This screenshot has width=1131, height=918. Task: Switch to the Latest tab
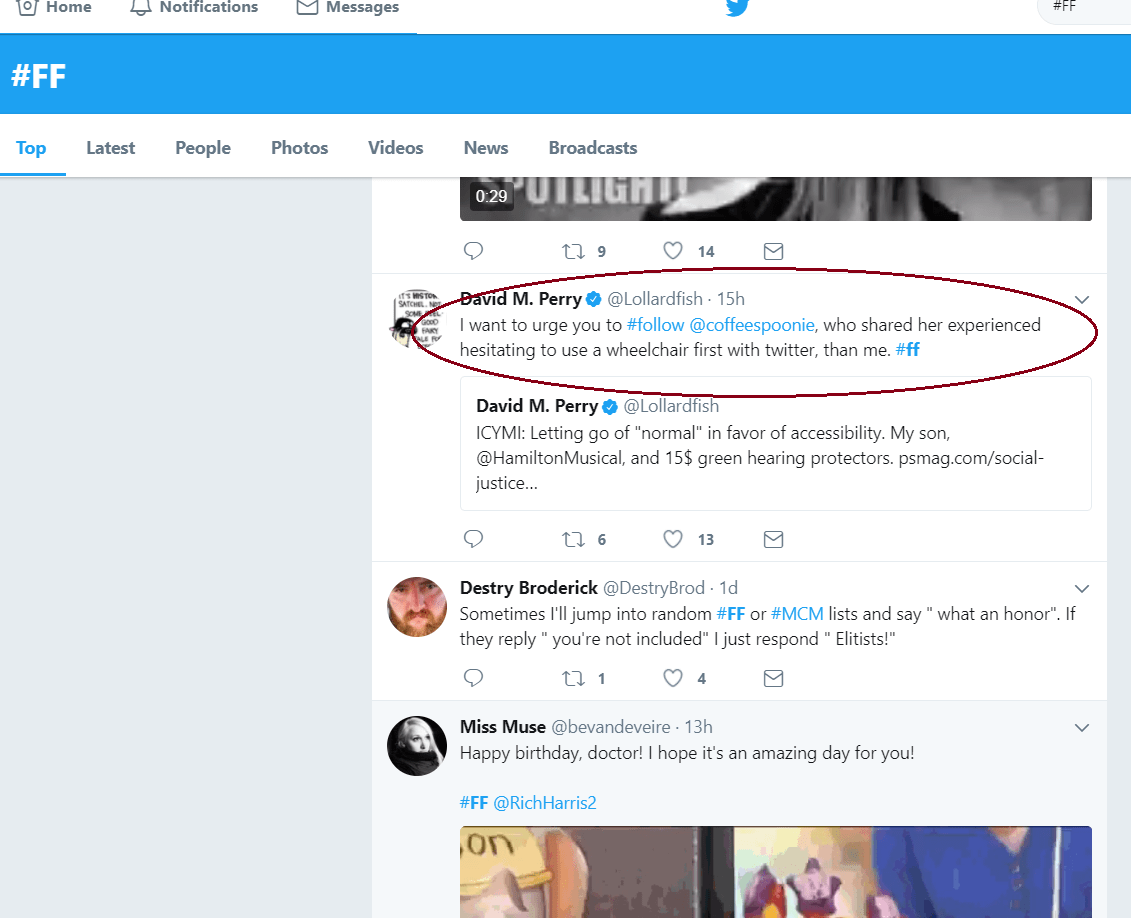point(110,148)
